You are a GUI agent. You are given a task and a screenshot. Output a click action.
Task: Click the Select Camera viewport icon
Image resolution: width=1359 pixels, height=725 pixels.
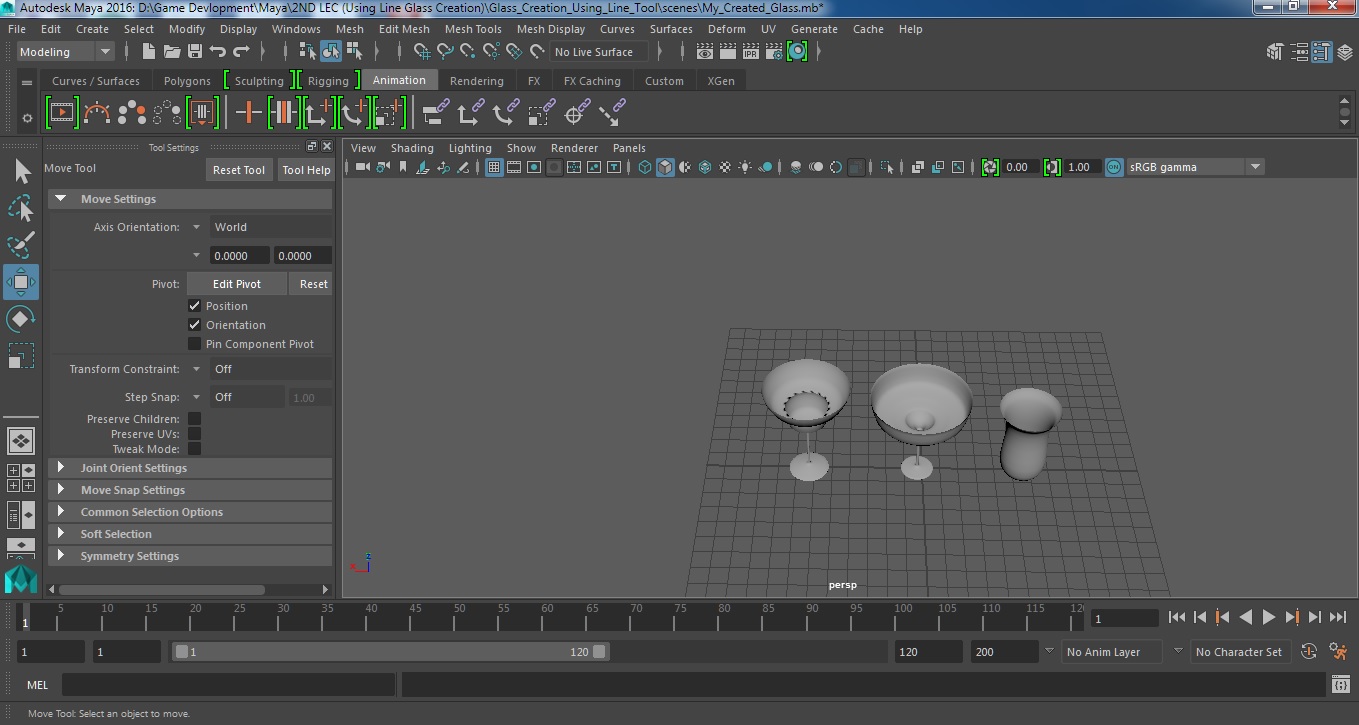(x=362, y=167)
